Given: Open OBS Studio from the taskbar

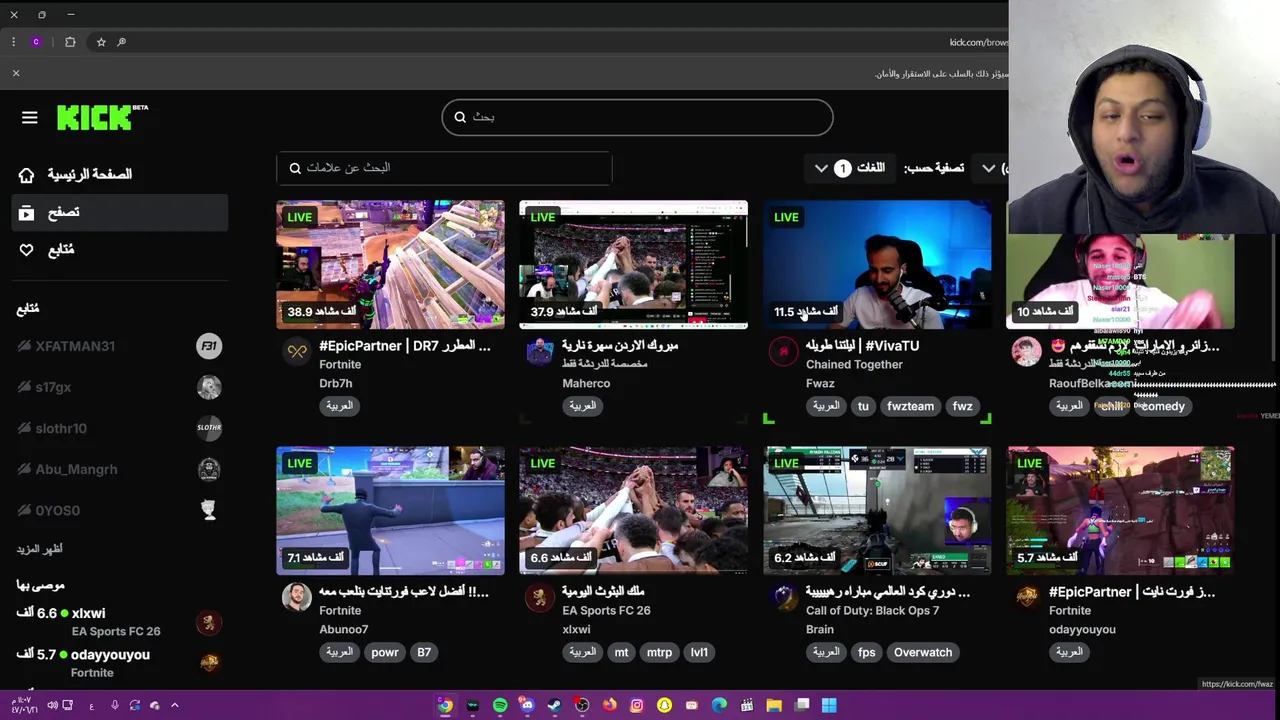Looking at the screenshot, I should pyautogui.click(x=582, y=705).
